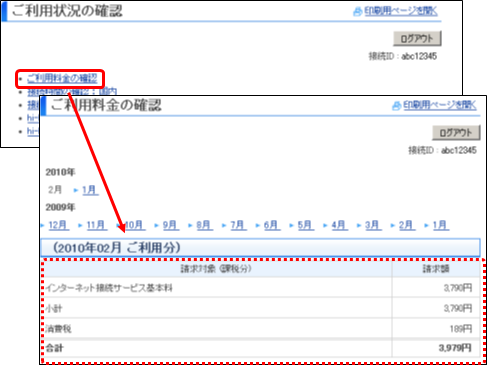Screen dimensions: 487x365
Task: Select 12月 of 2009年
Action: coord(58,225)
